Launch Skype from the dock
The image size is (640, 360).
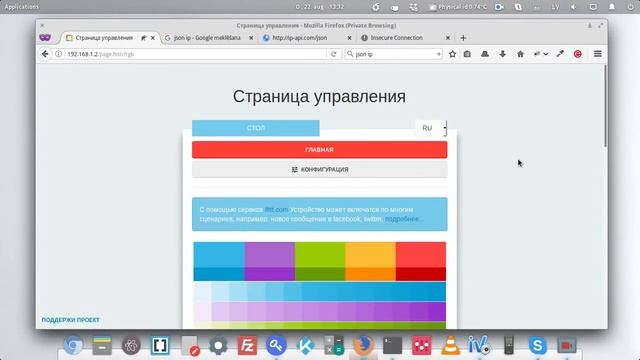[538, 345]
